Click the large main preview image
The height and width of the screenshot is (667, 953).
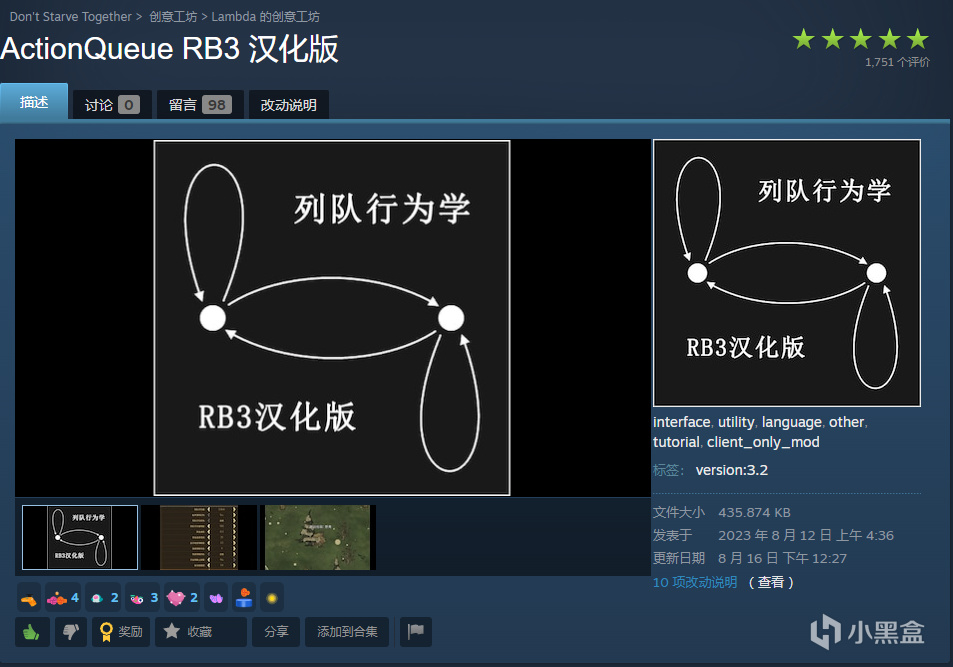click(x=332, y=318)
